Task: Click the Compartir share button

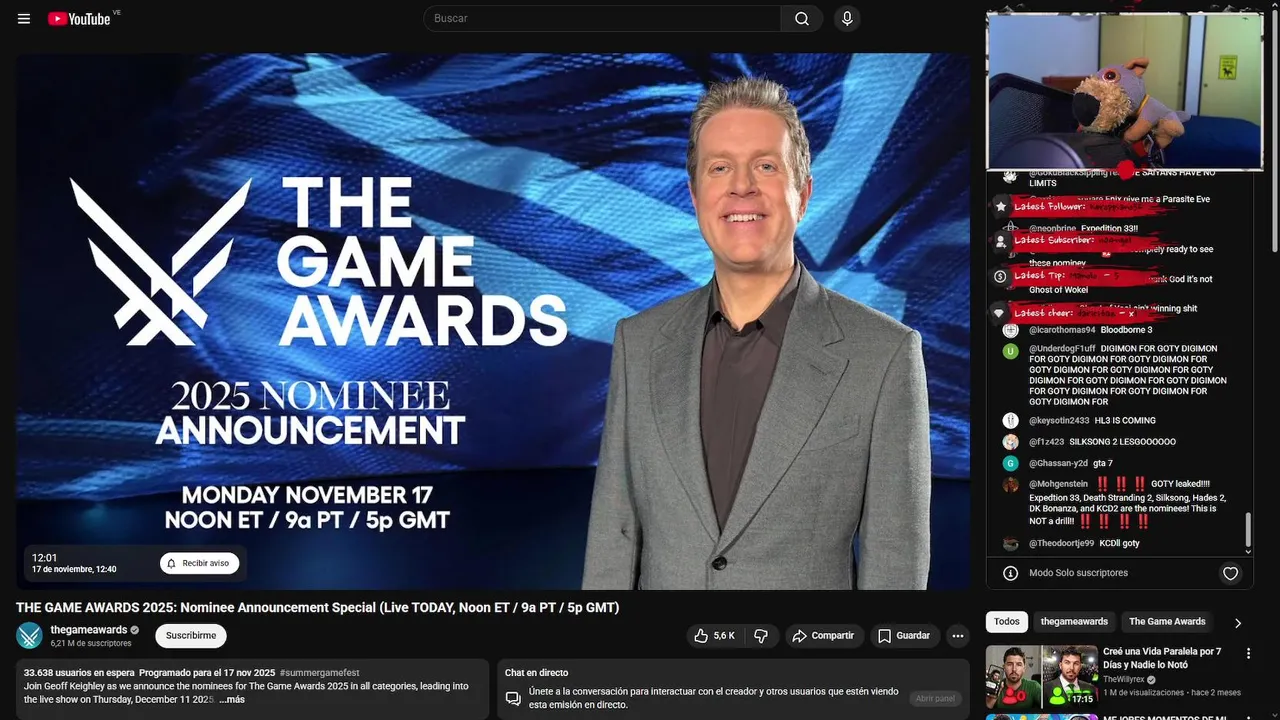Action: tap(823, 636)
